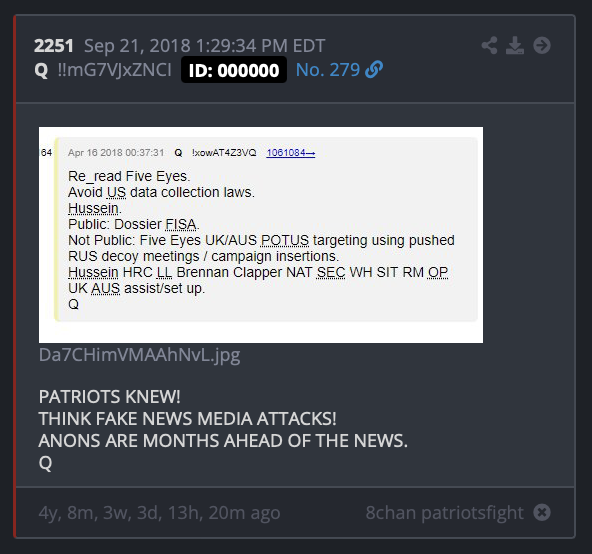This screenshot has height=554, width=592.
Task: Click the right-arrow circle icon
Action: [542, 45]
